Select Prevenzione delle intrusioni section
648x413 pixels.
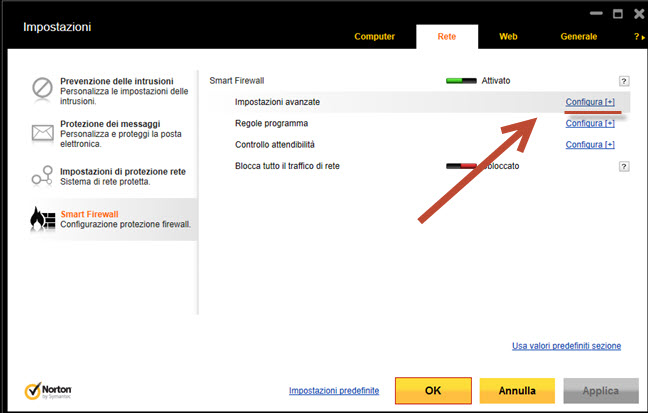pos(112,91)
